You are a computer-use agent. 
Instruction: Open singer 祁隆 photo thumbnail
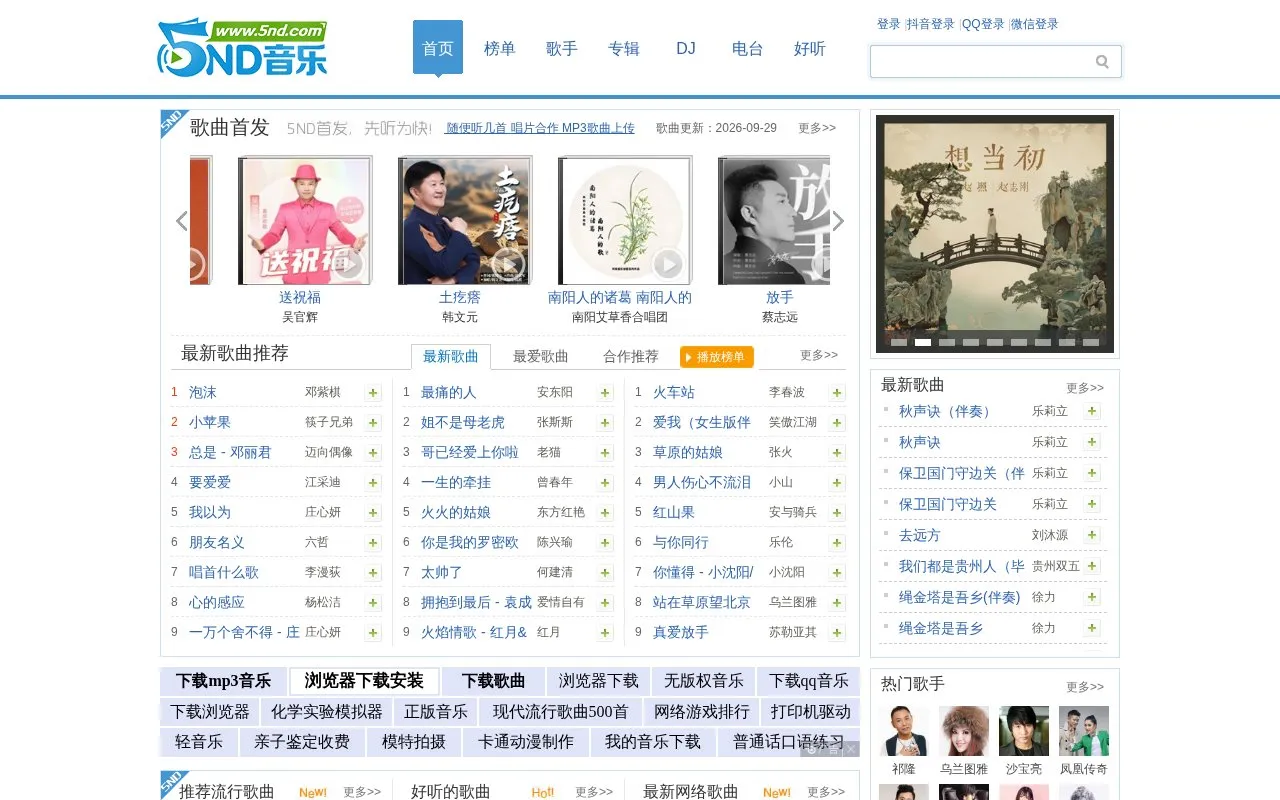(904, 731)
